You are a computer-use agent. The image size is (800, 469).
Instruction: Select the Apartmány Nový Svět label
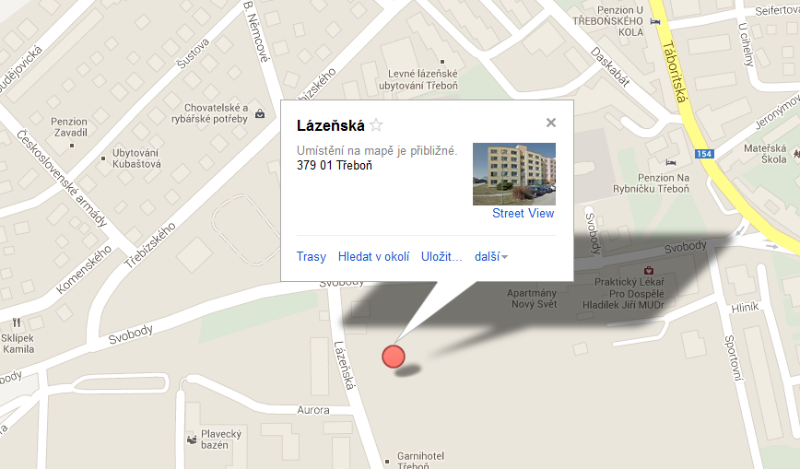point(532,299)
